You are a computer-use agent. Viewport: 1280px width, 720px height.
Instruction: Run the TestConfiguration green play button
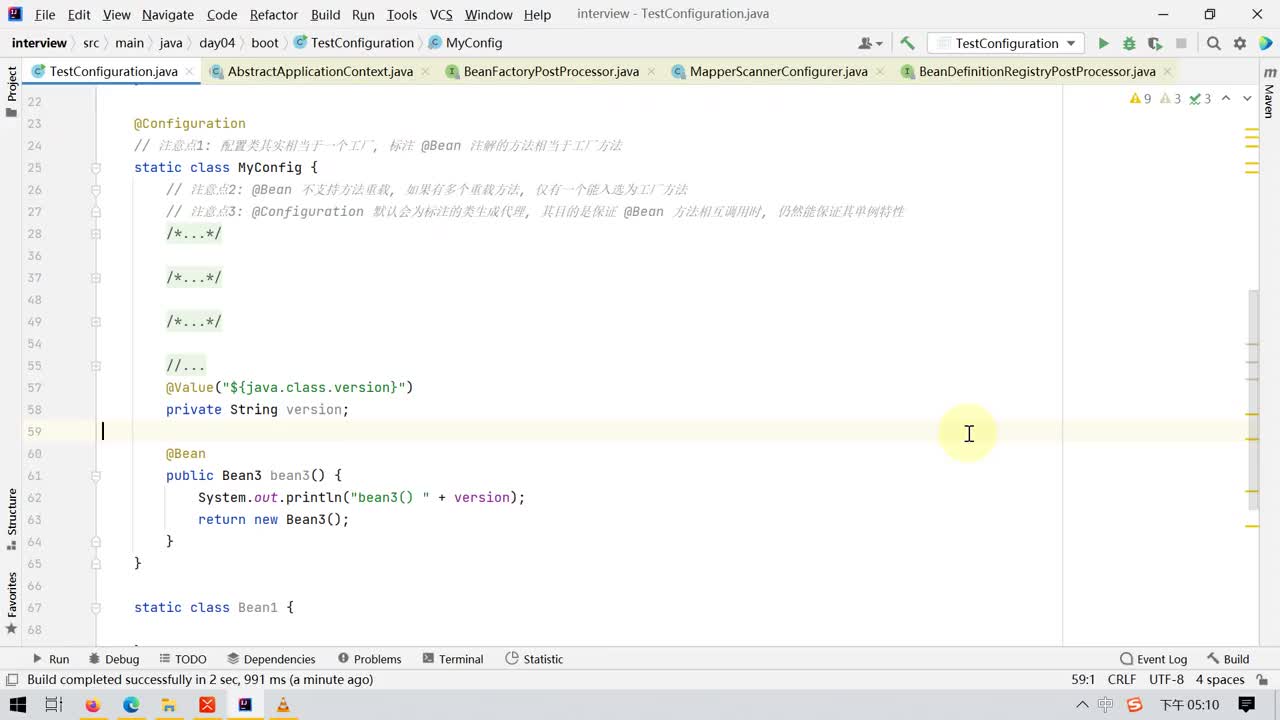pos(1103,43)
